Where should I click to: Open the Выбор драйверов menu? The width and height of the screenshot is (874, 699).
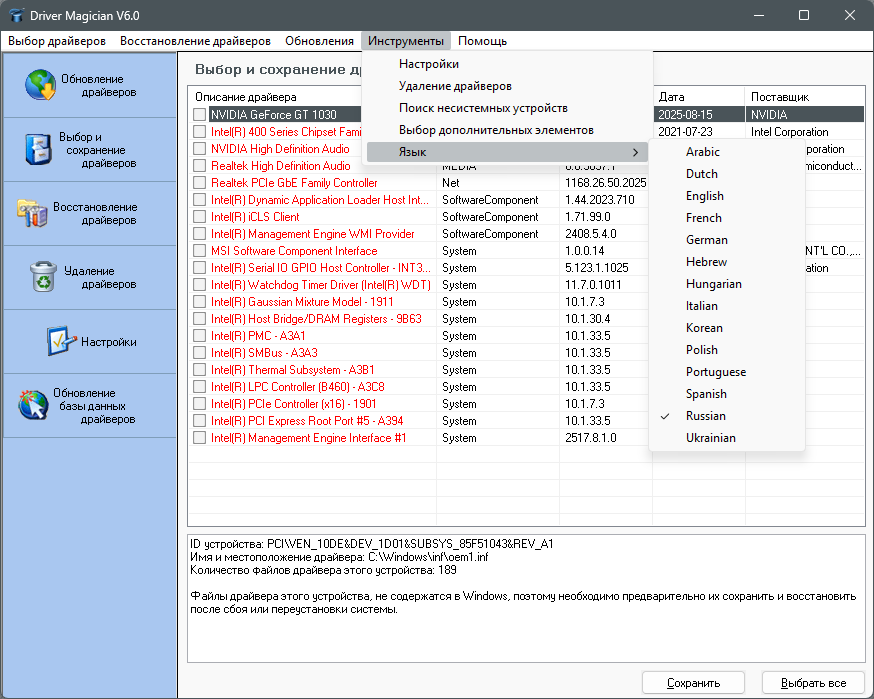click(x=57, y=41)
